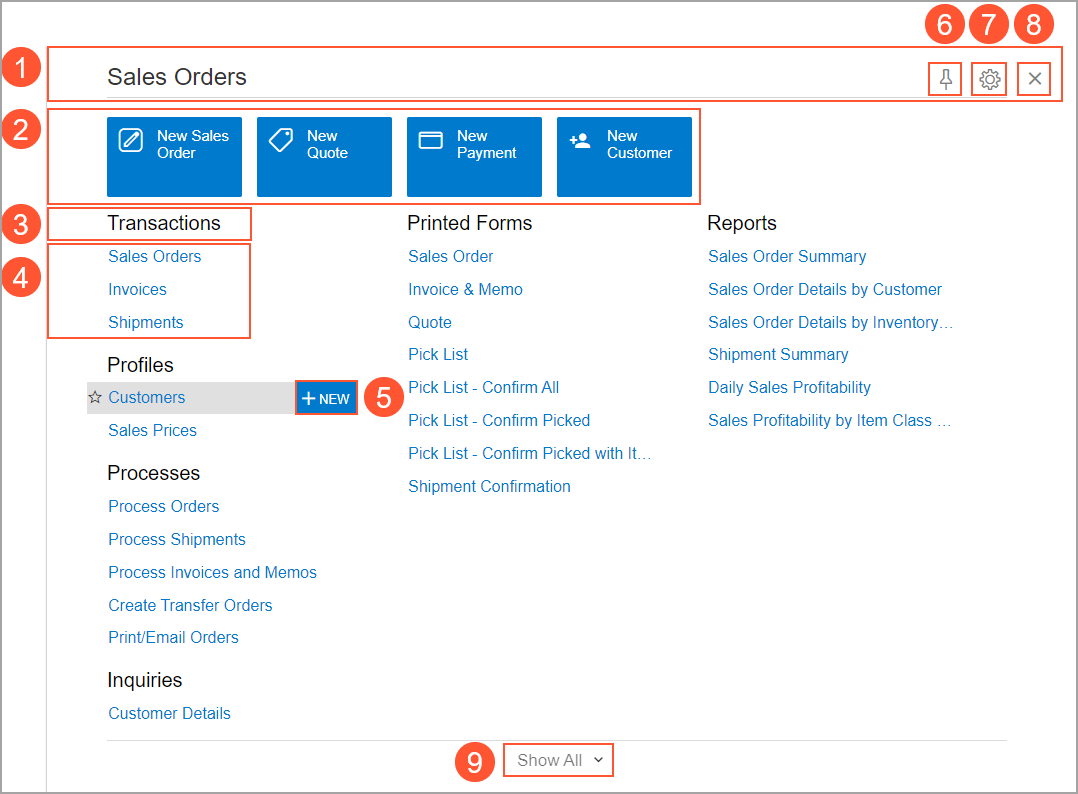The height and width of the screenshot is (794, 1078).
Task: View Invoices under Transactions
Action: [137, 289]
